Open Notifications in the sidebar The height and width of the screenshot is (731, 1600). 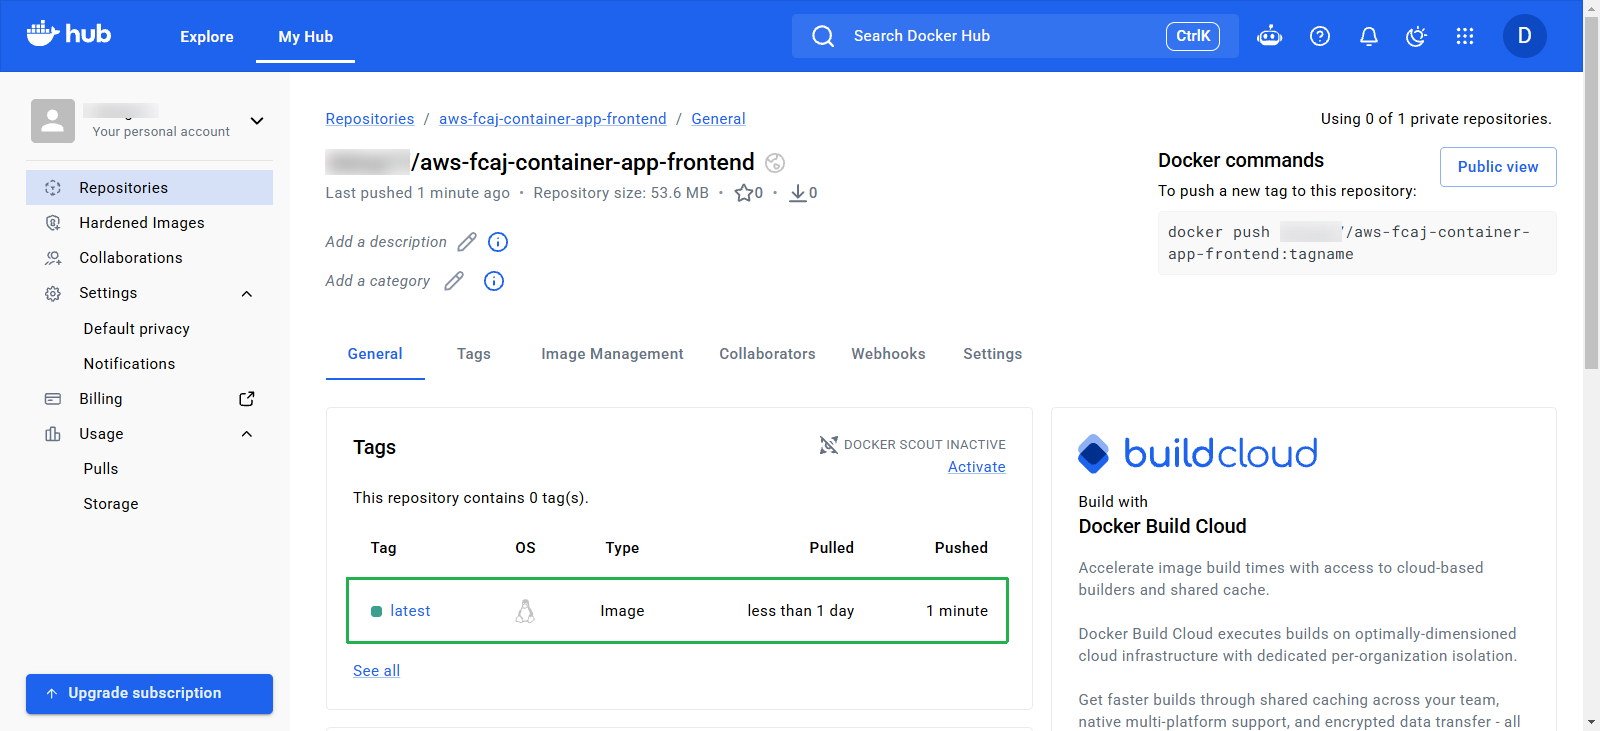(130, 364)
